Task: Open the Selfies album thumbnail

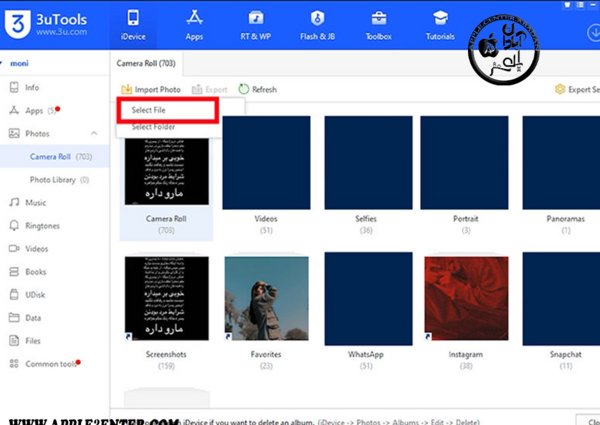Action: pos(368,163)
